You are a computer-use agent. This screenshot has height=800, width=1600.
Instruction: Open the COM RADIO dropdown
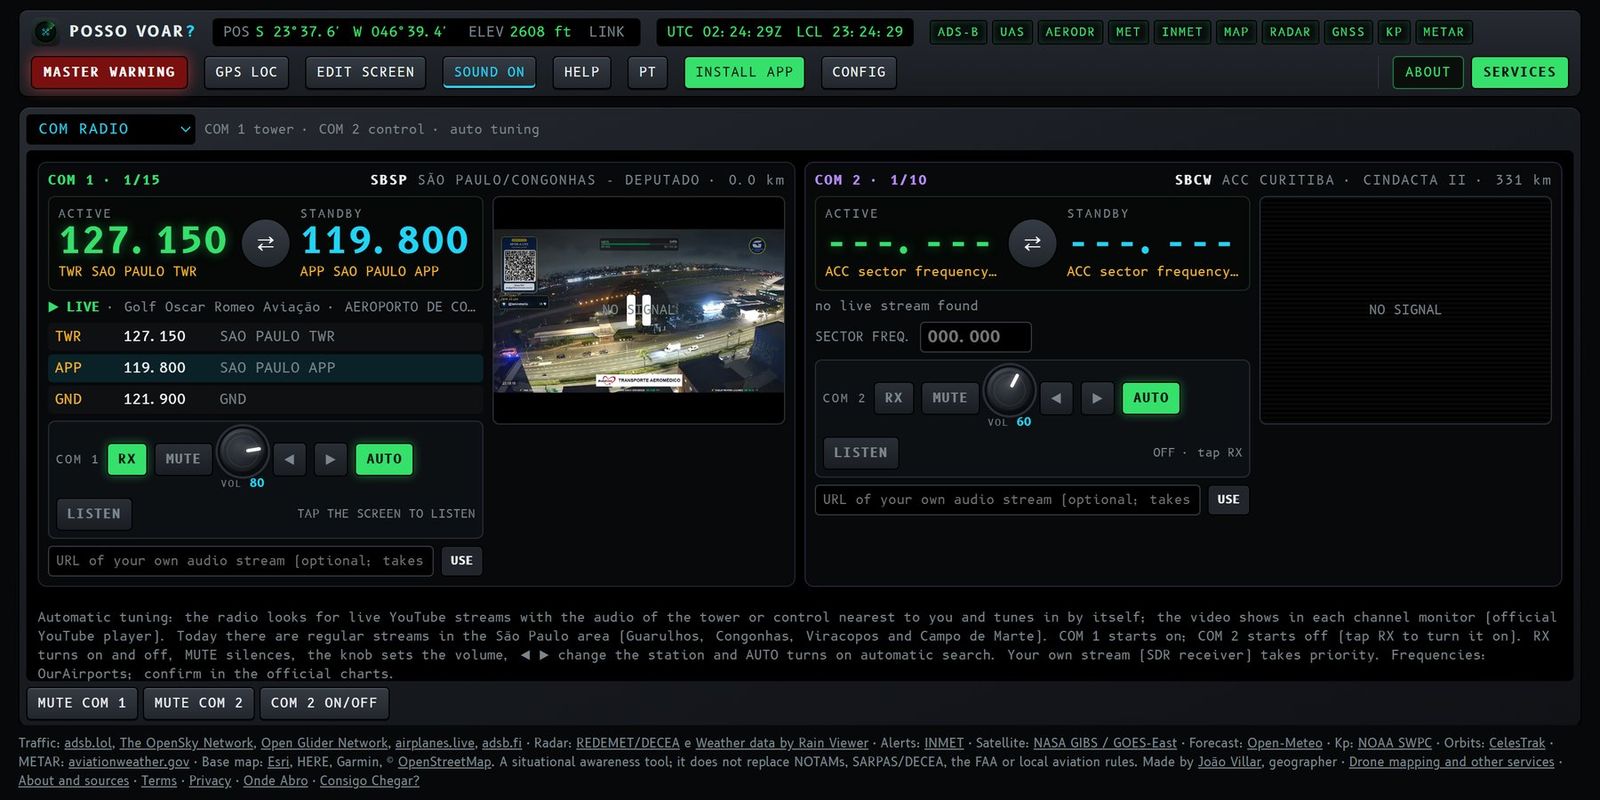click(x=112, y=129)
